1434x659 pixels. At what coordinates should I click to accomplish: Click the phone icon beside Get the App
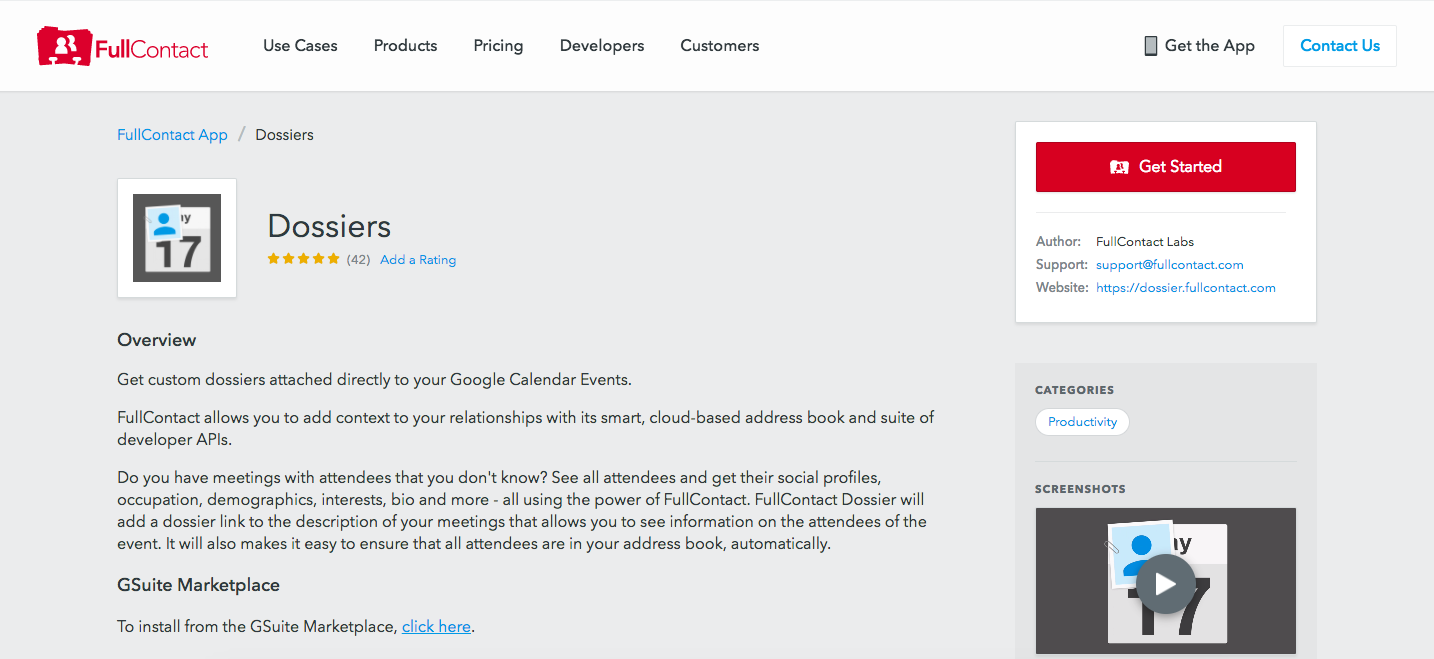click(x=1151, y=46)
